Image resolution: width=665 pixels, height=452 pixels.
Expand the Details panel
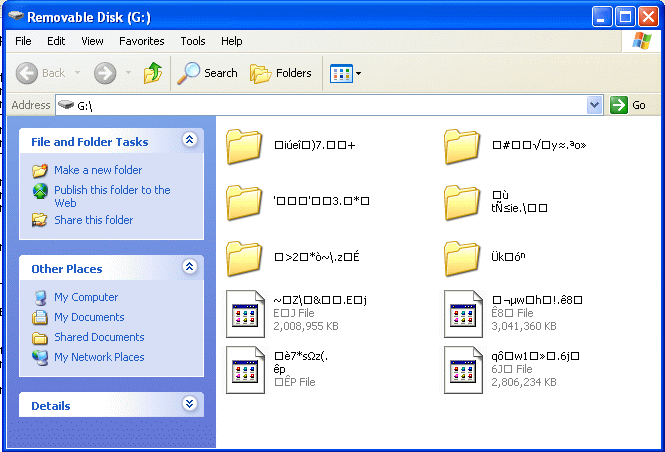pyautogui.click(x=189, y=405)
